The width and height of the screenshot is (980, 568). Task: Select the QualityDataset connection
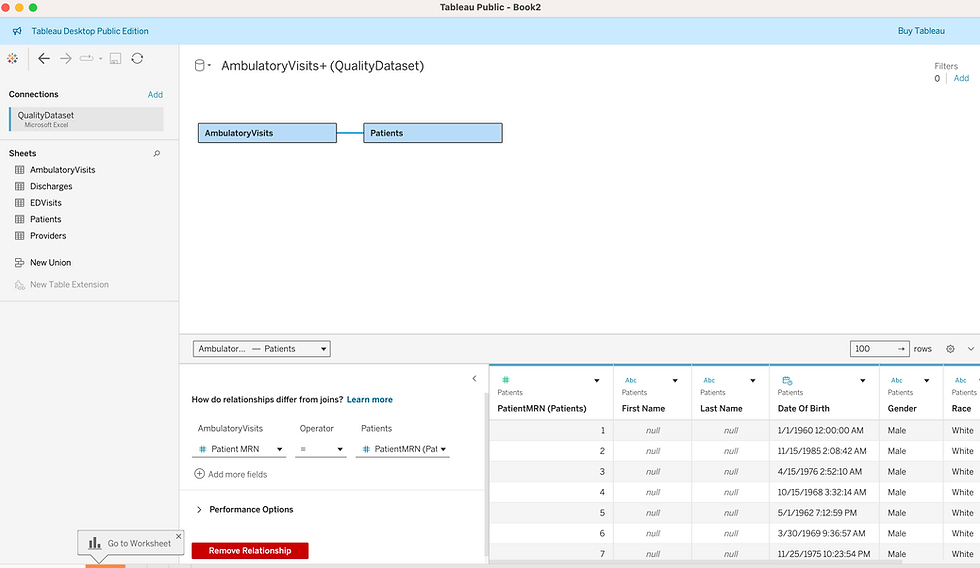(87, 119)
